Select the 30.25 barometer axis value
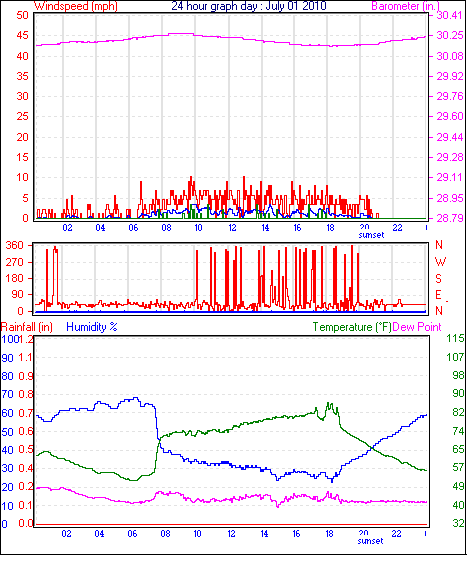467x566 pixels. pos(450,35)
